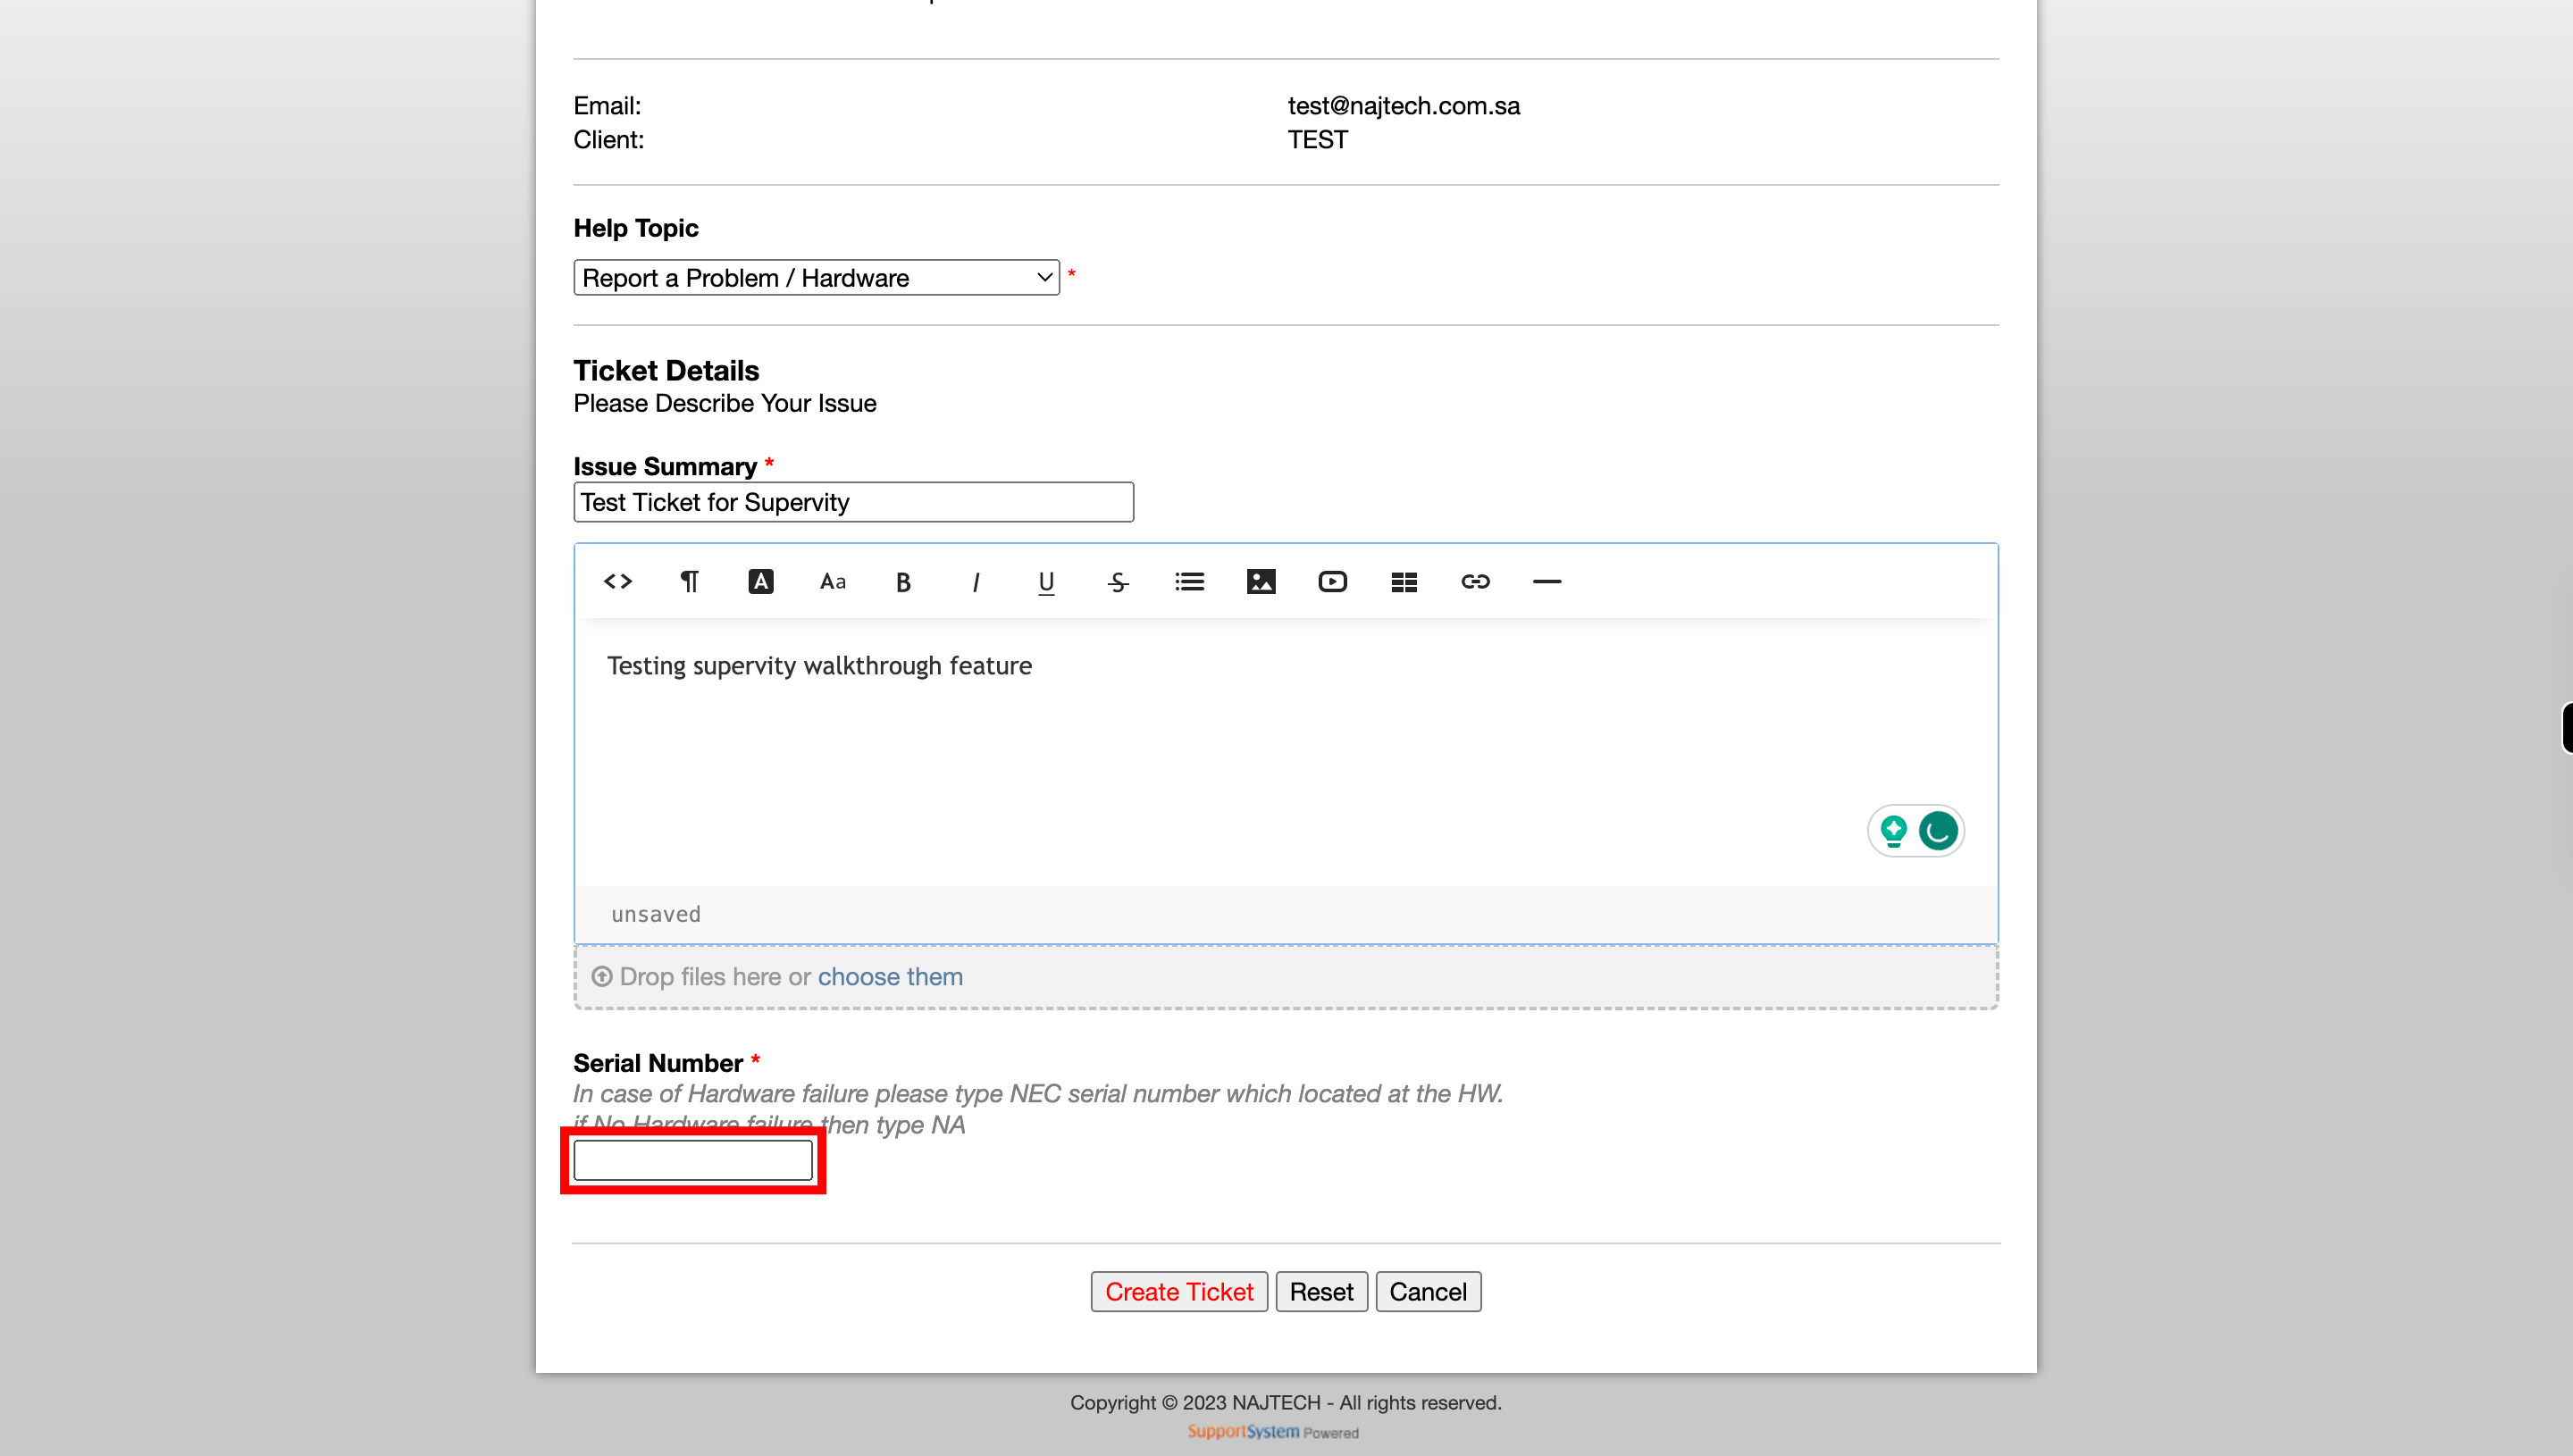Screen dimensions: 2573x1456
Task: Toggle bold formatting on text
Action: [x=903, y=582]
